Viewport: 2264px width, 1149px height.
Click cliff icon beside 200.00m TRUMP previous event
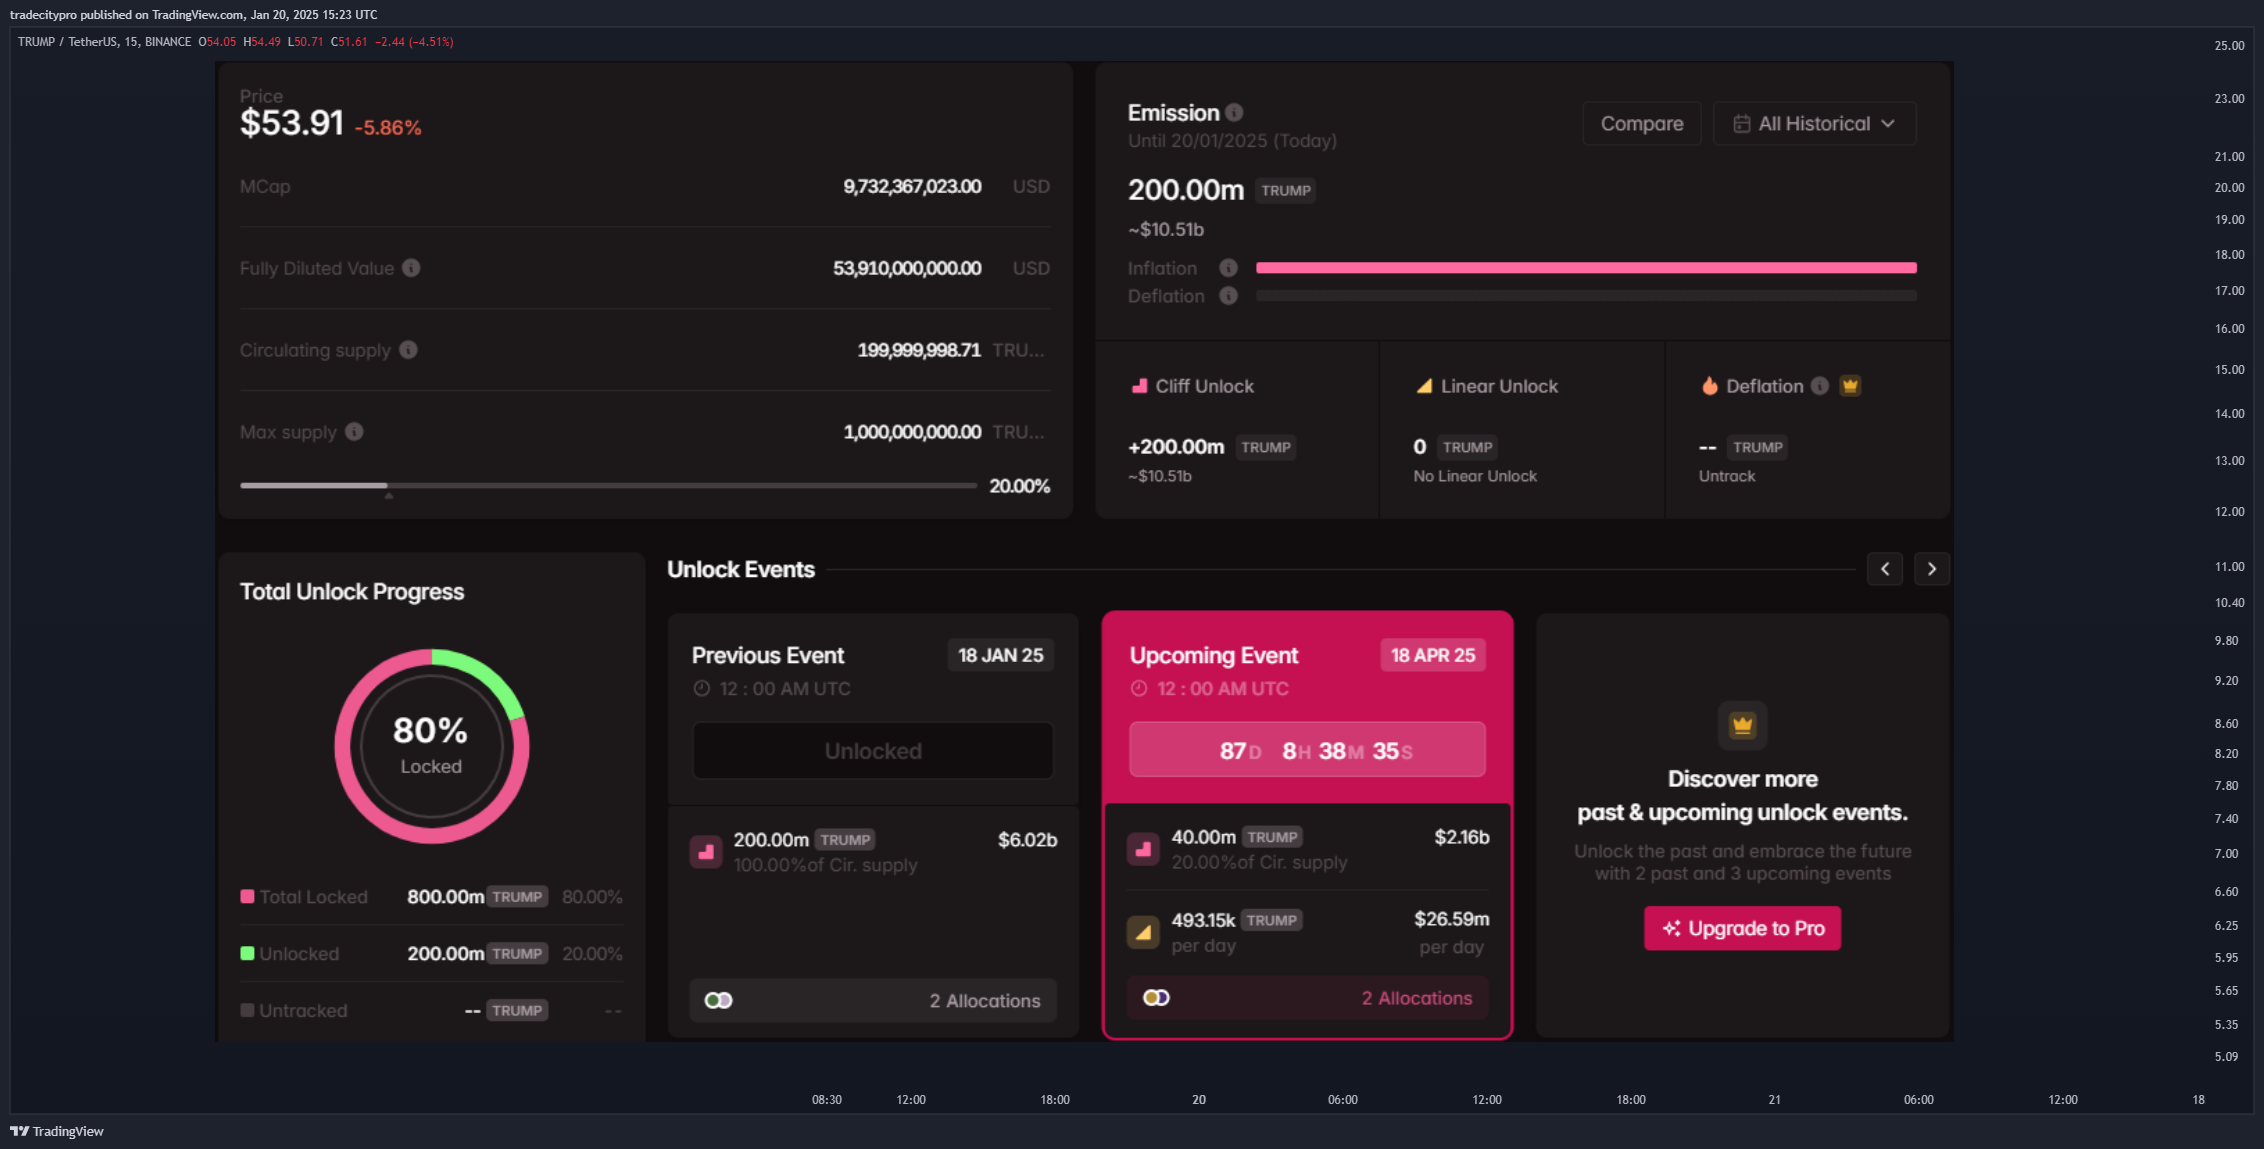706,852
